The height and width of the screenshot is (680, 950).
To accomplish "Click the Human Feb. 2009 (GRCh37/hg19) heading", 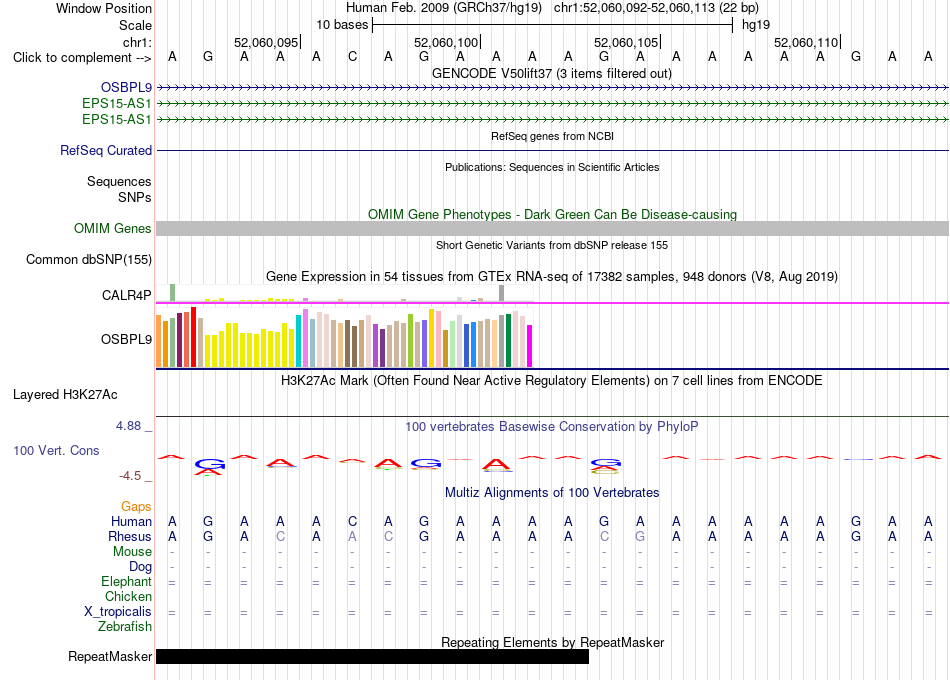I will (443, 8).
